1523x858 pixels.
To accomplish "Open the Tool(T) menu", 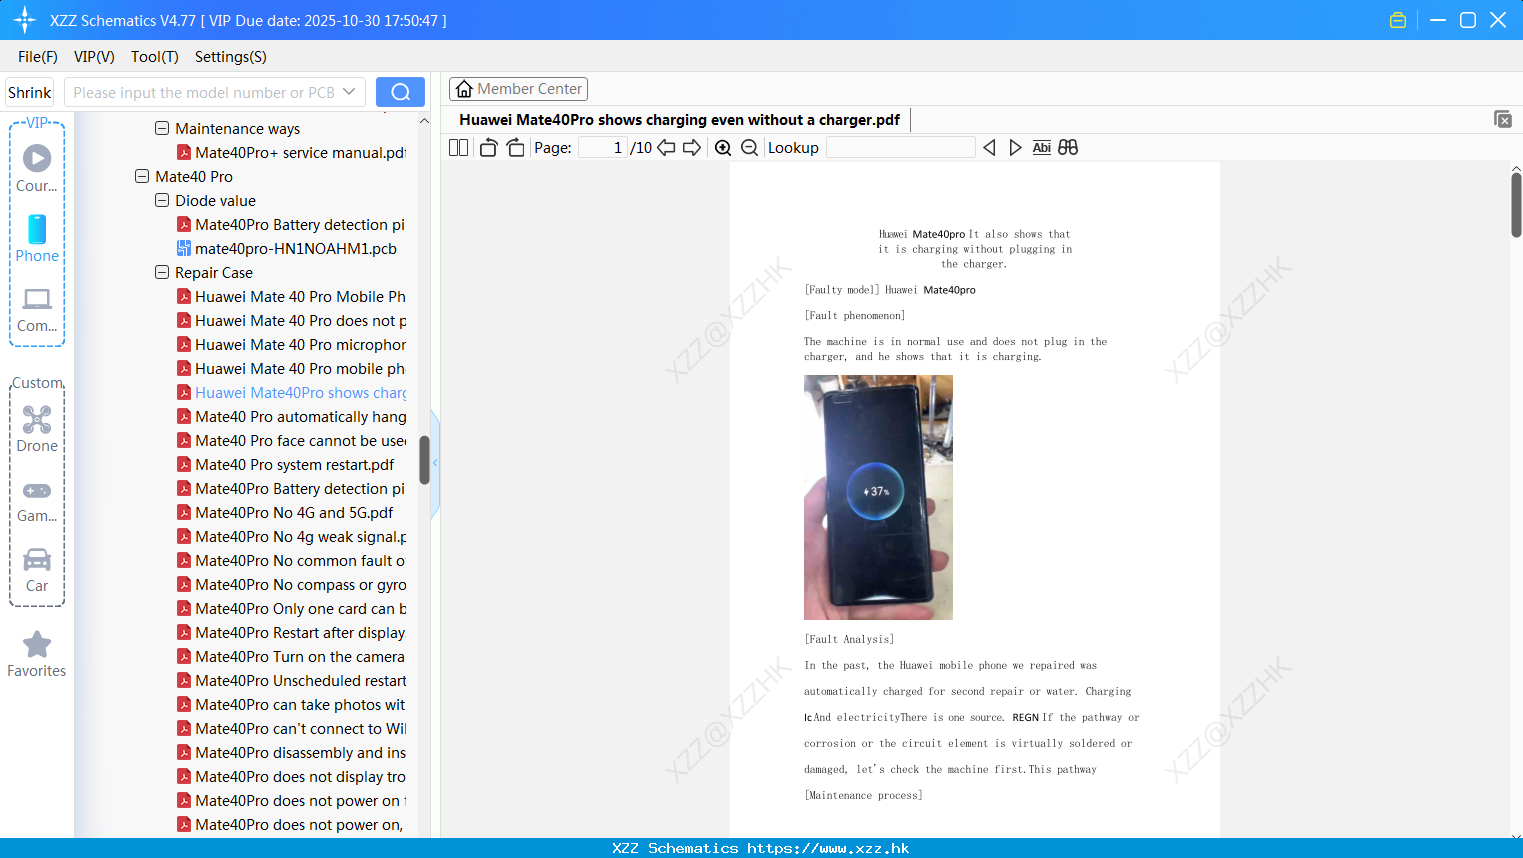I will coord(155,57).
